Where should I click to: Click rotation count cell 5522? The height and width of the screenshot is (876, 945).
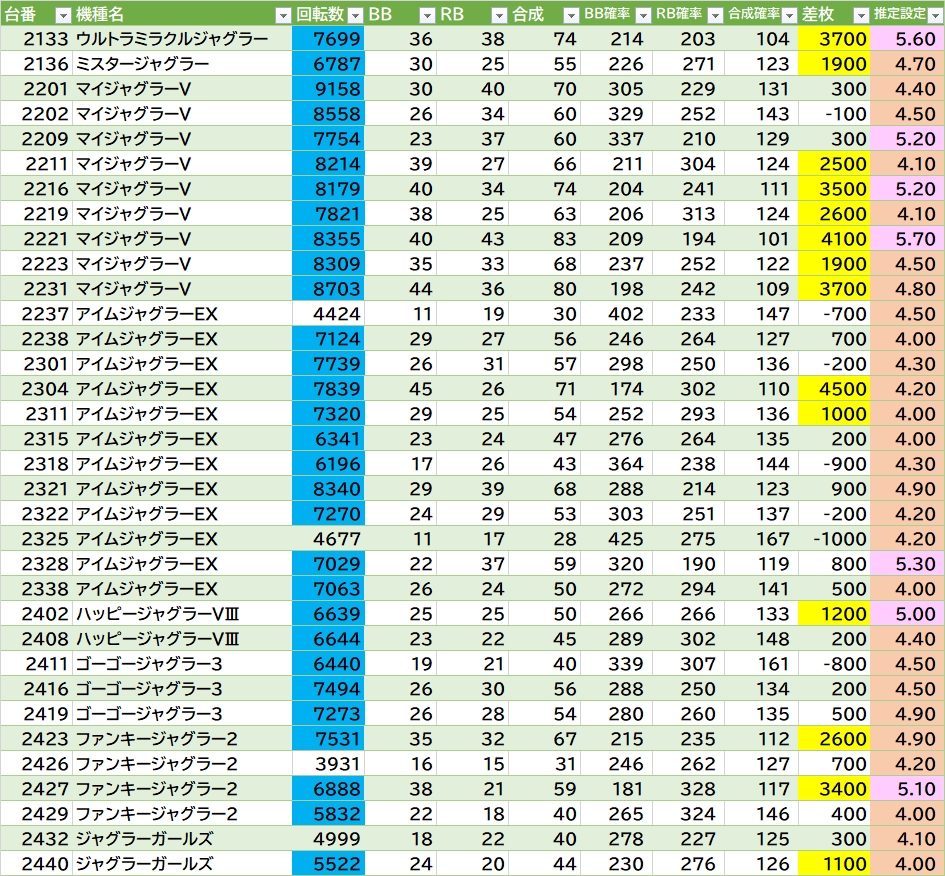(x=328, y=864)
